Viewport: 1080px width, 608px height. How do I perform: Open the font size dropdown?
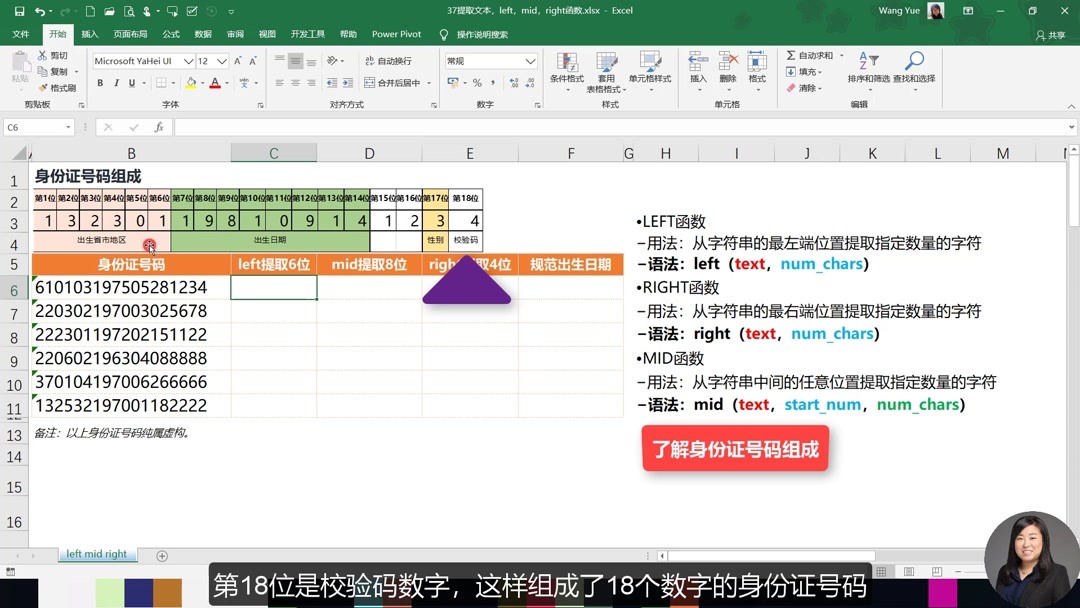pos(221,61)
